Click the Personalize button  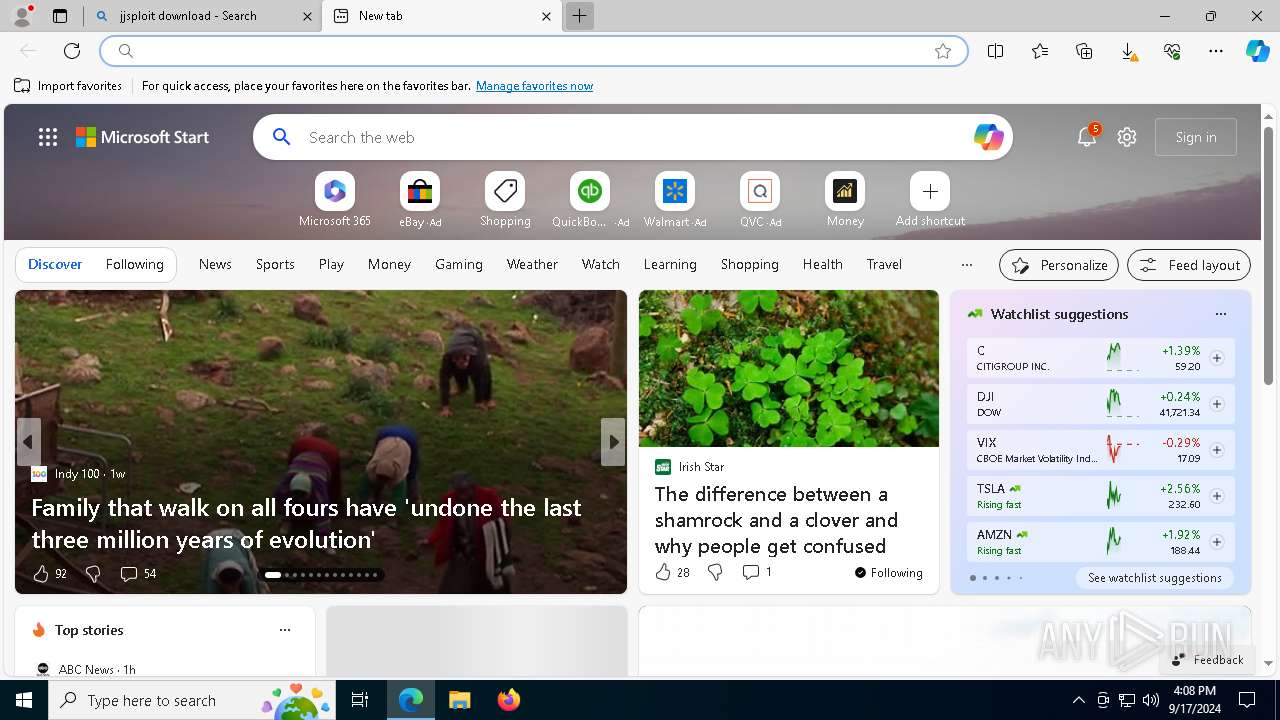point(1059,265)
